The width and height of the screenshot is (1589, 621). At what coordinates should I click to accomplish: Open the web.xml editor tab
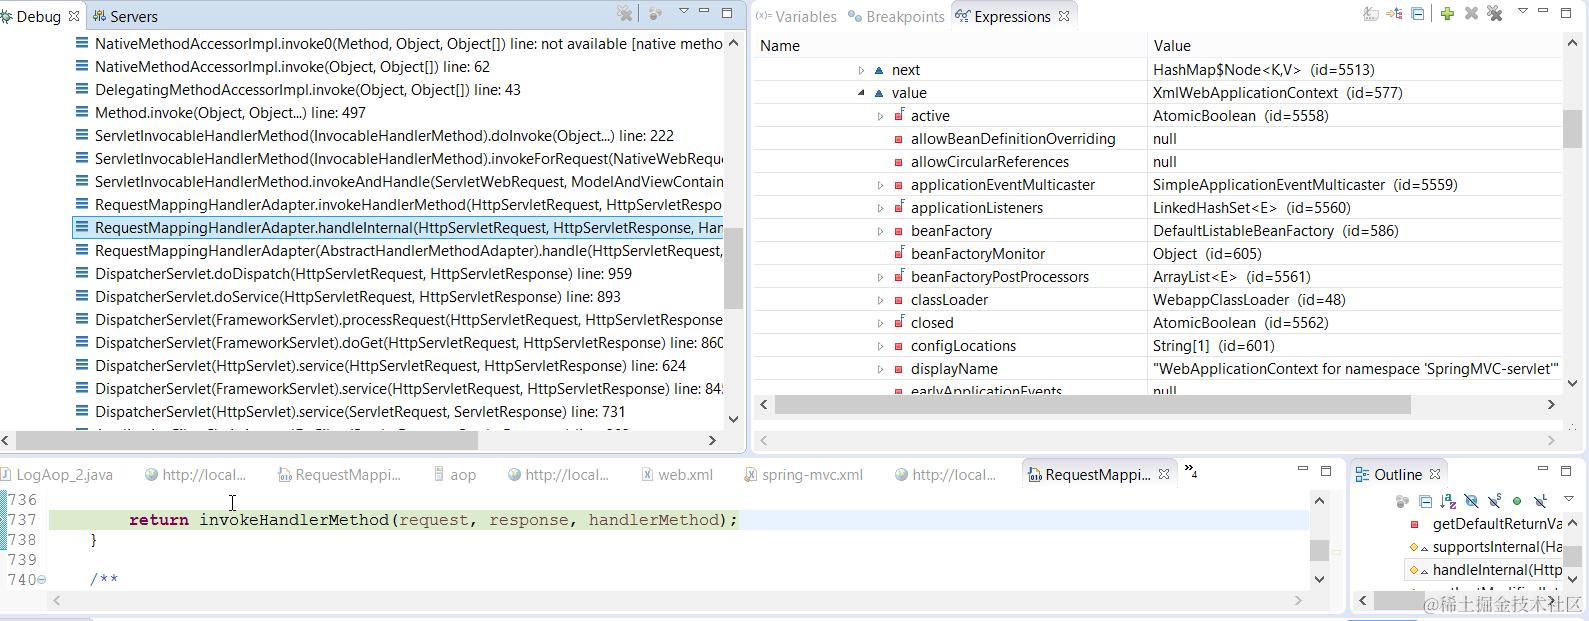tap(677, 475)
